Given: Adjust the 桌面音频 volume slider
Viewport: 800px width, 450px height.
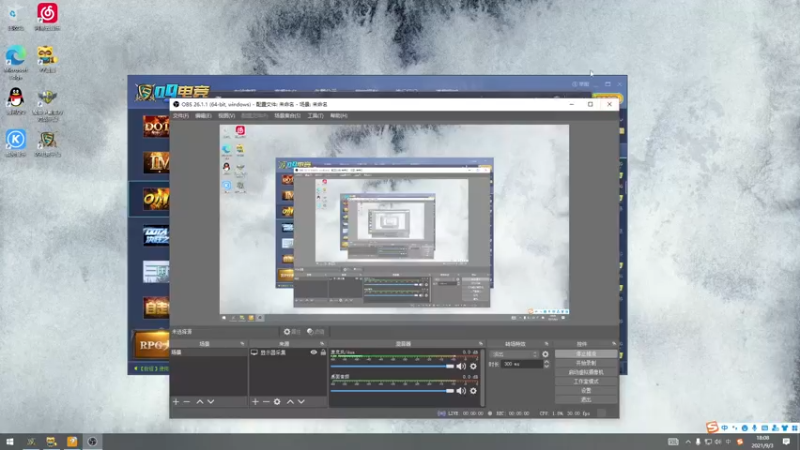Looking at the screenshot, I should (x=392, y=390).
